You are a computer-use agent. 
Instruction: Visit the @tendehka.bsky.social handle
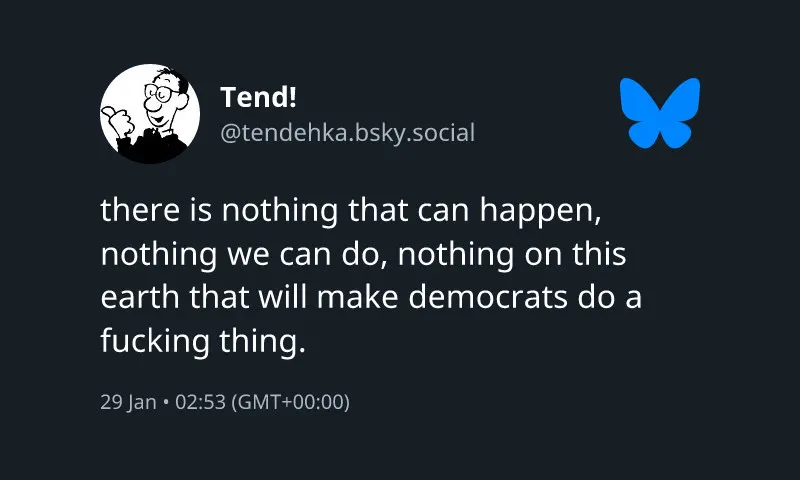pos(347,132)
